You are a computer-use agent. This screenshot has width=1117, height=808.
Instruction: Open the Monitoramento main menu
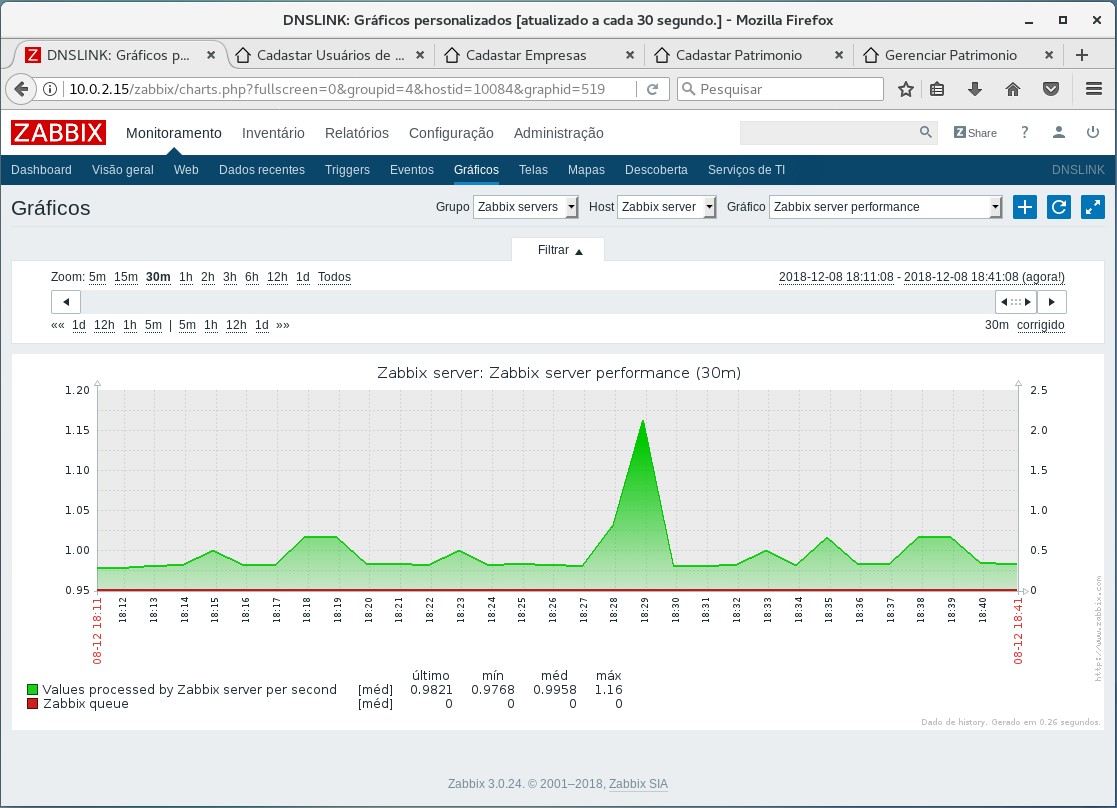(174, 133)
